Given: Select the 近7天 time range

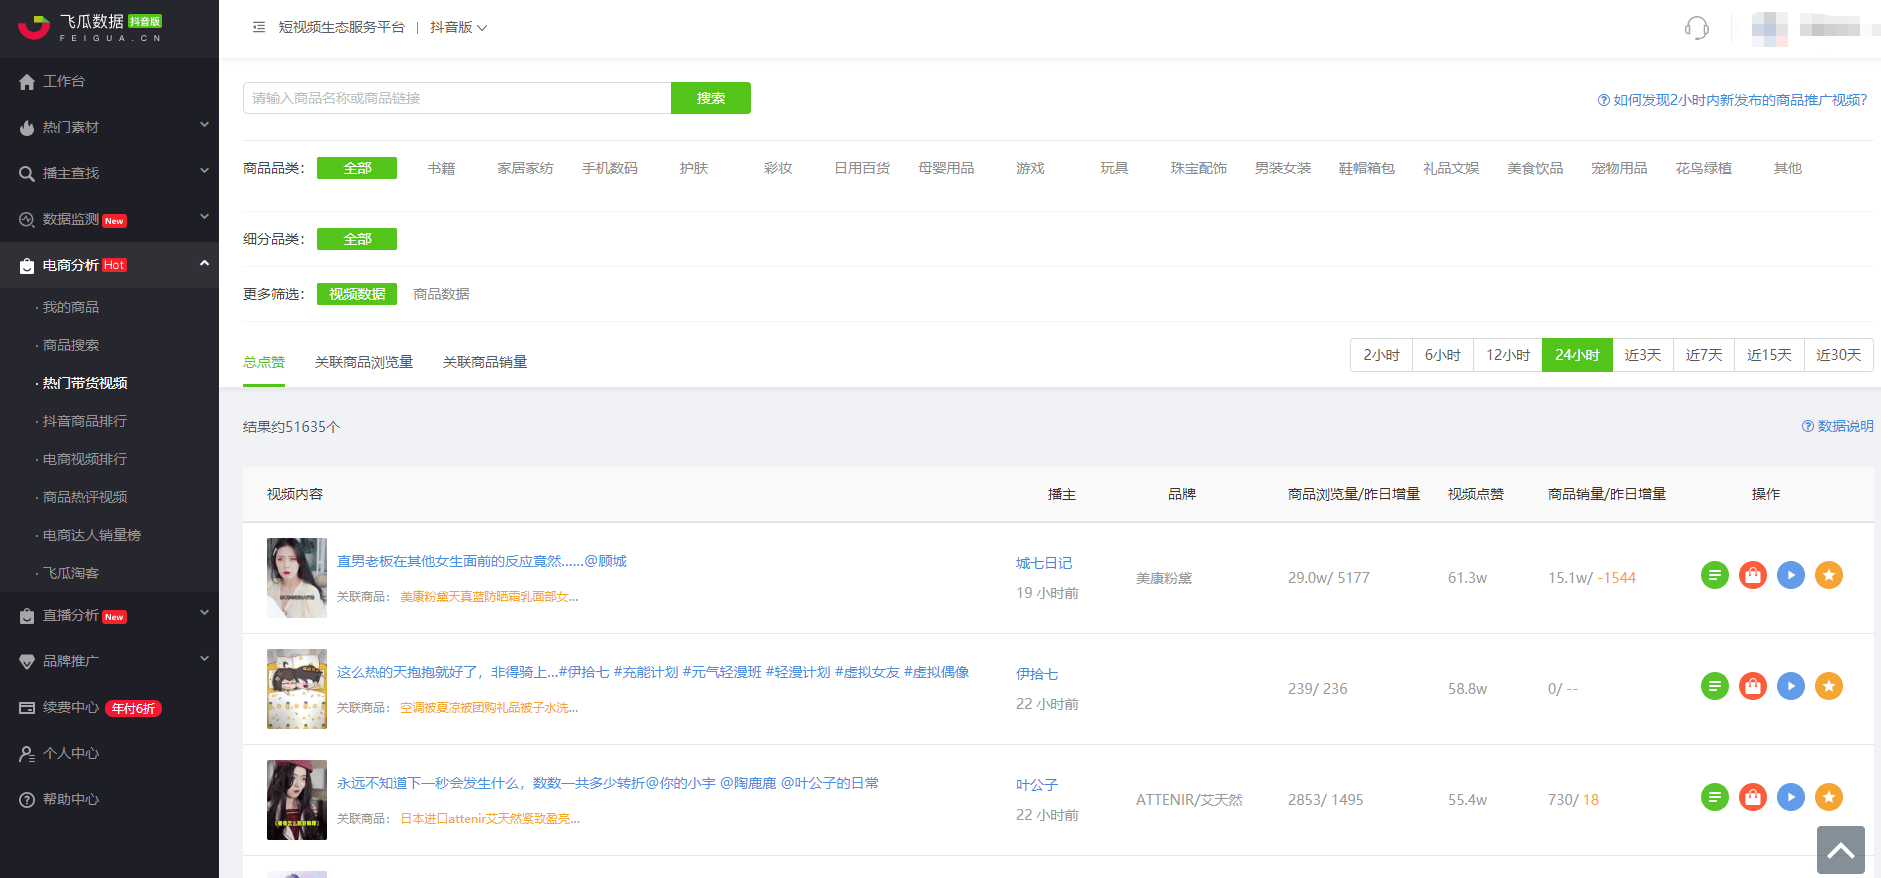Looking at the screenshot, I should [1703, 355].
